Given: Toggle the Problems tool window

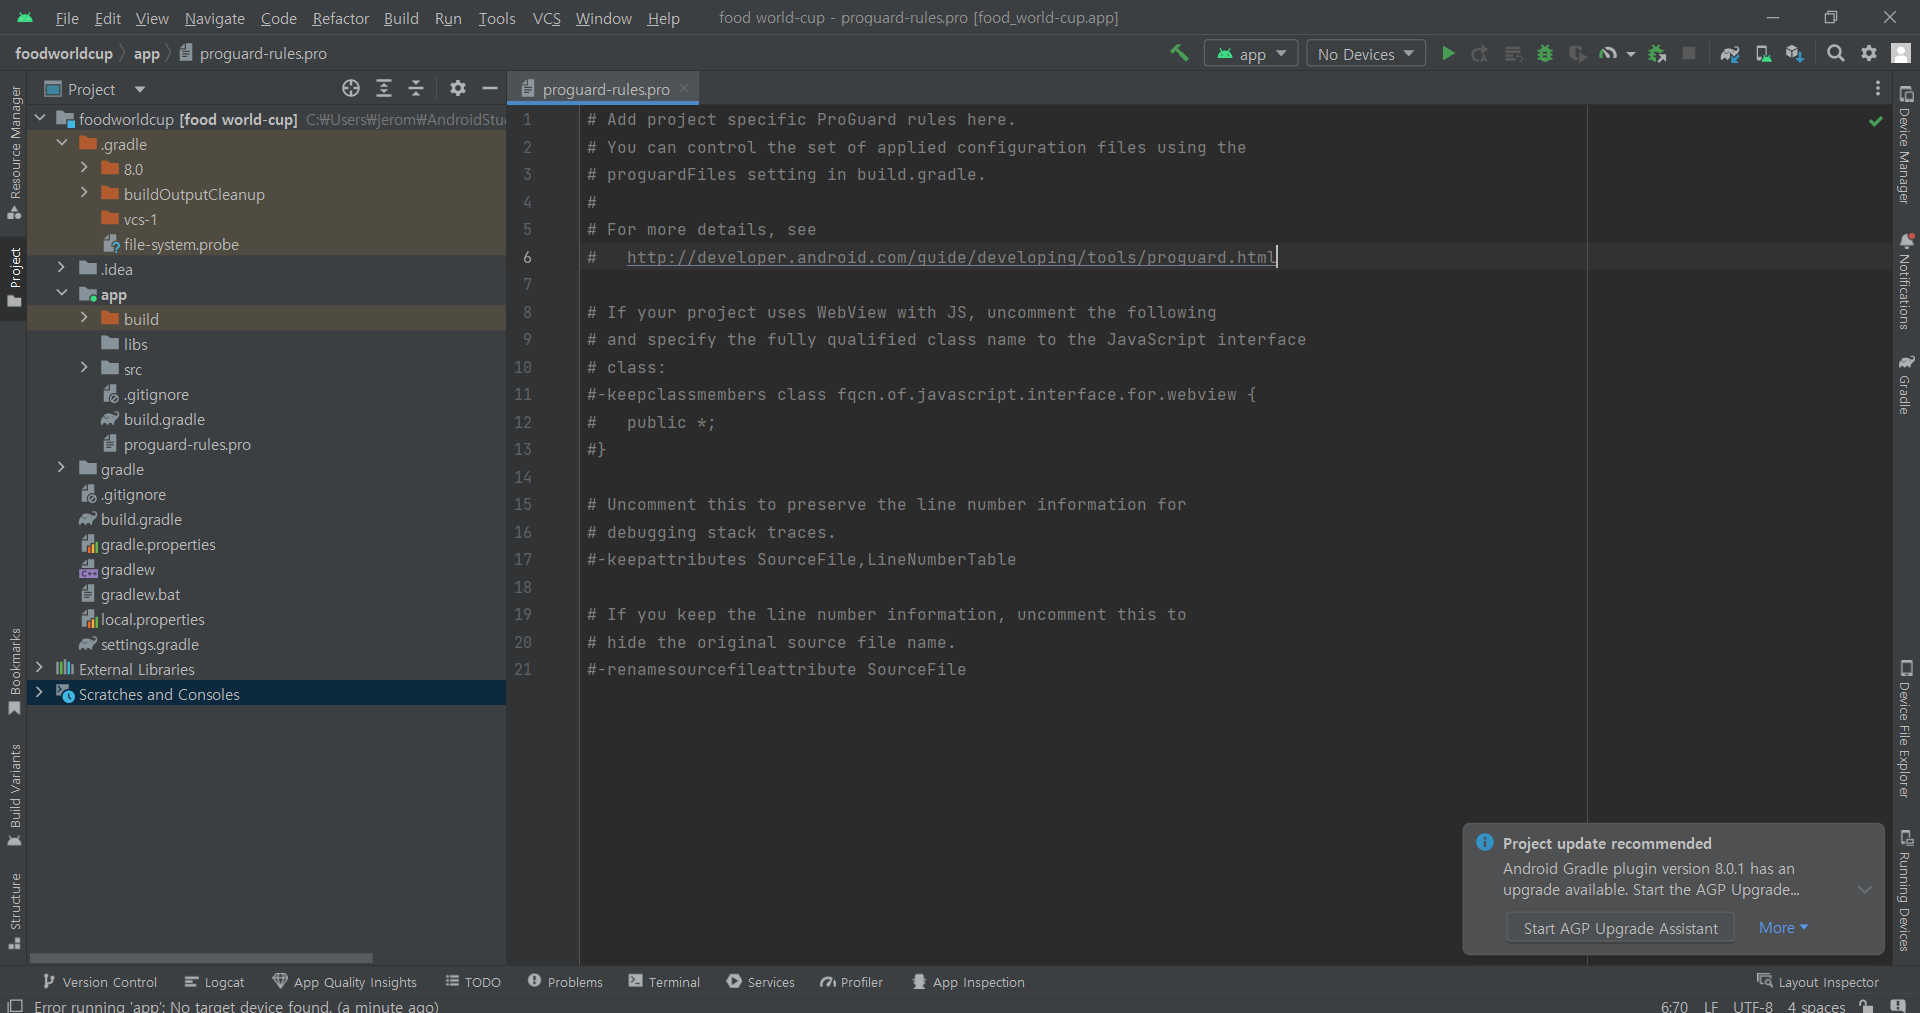Looking at the screenshot, I should (565, 982).
